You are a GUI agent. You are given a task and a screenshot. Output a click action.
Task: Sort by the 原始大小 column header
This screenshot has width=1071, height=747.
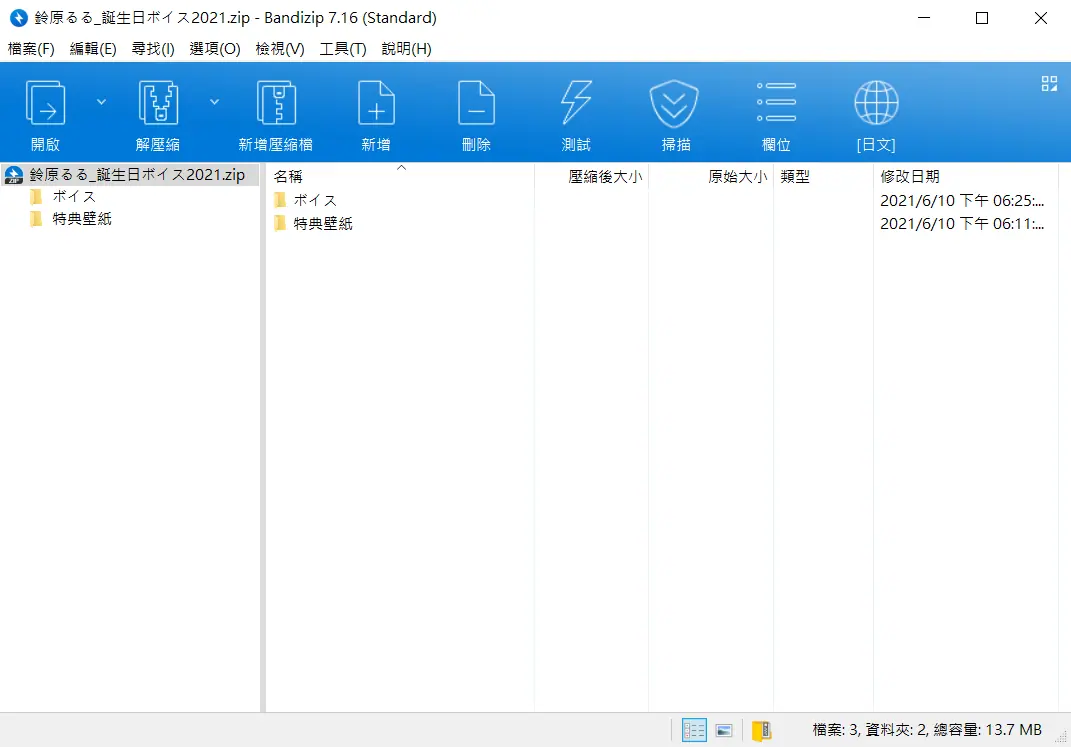pyautogui.click(x=711, y=176)
